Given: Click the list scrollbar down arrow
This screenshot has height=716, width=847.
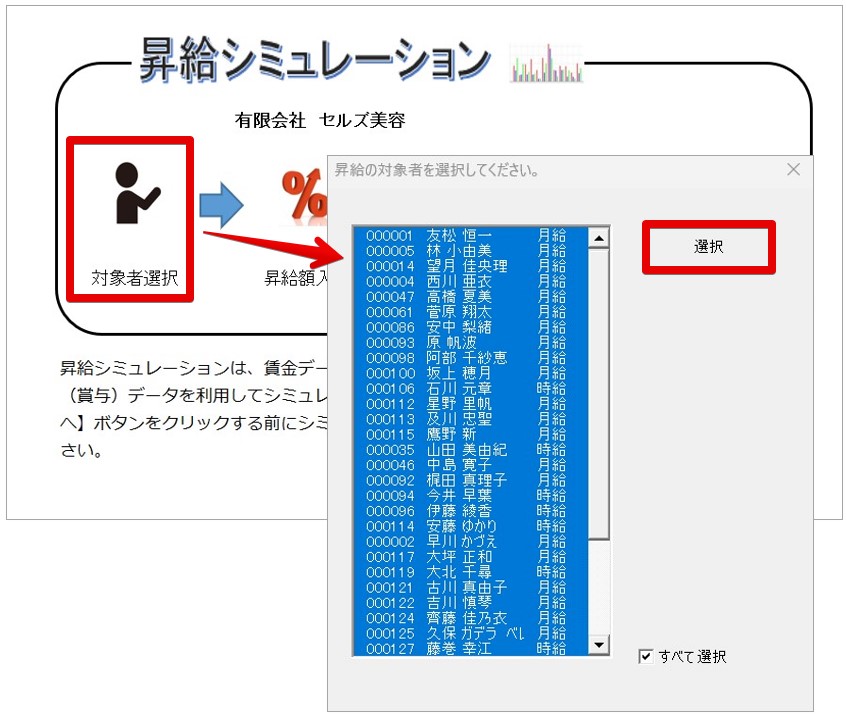Looking at the screenshot, I should [599, 644].
